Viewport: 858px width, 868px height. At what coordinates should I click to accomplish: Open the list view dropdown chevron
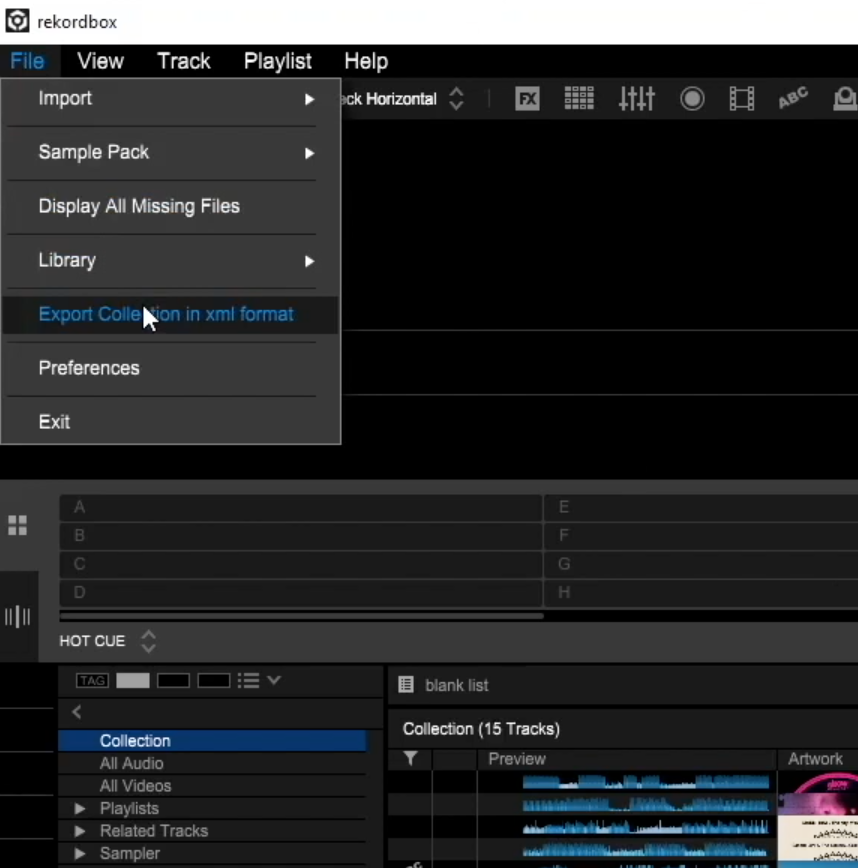[x=274, y=679]
